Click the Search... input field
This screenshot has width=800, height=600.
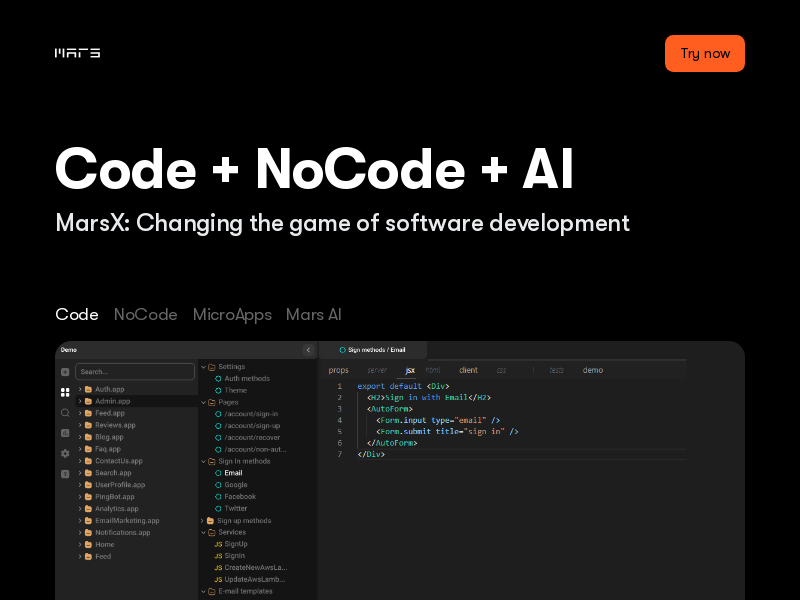coord(135,371)
